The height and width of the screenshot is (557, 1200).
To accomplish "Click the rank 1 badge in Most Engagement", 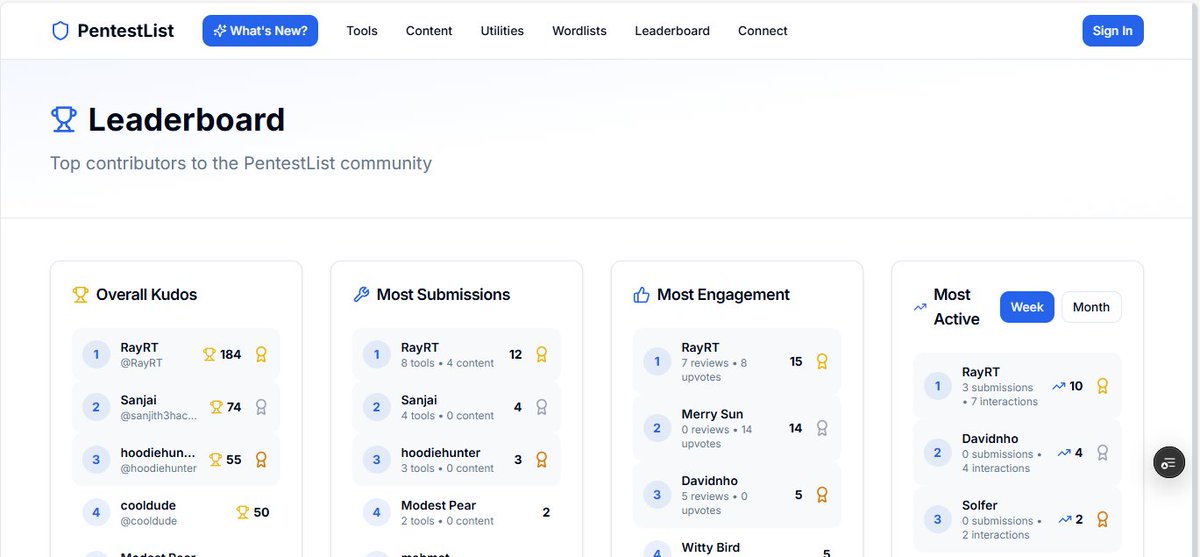I will click(x=656, y=362).
